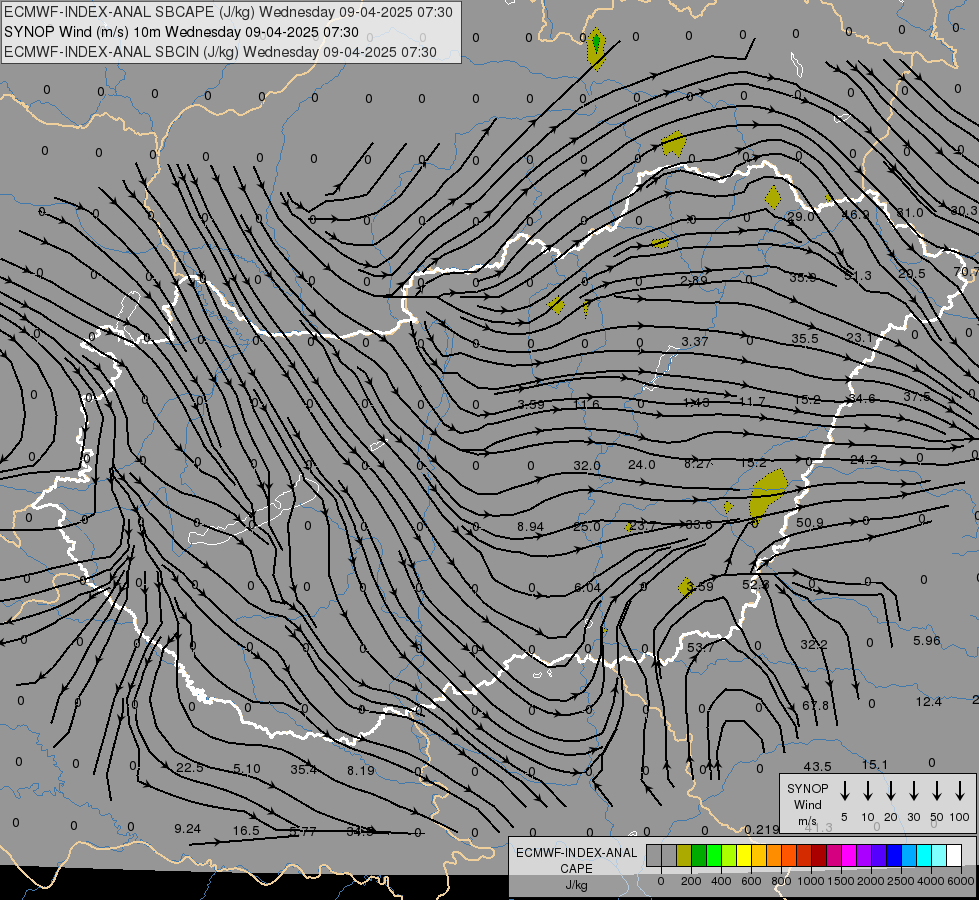Click the 5 m/s wind arrow in the legend
Screen dimensions: 979x900
[x=845, y=791]
